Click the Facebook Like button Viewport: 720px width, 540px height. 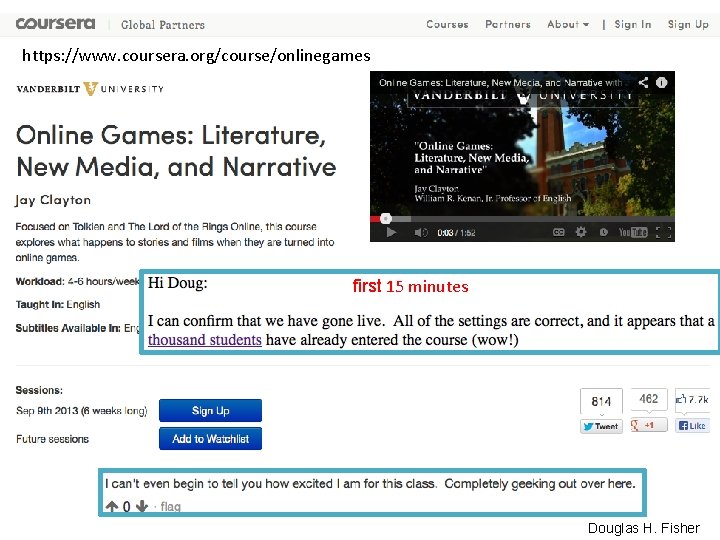[x=692, y=425]
